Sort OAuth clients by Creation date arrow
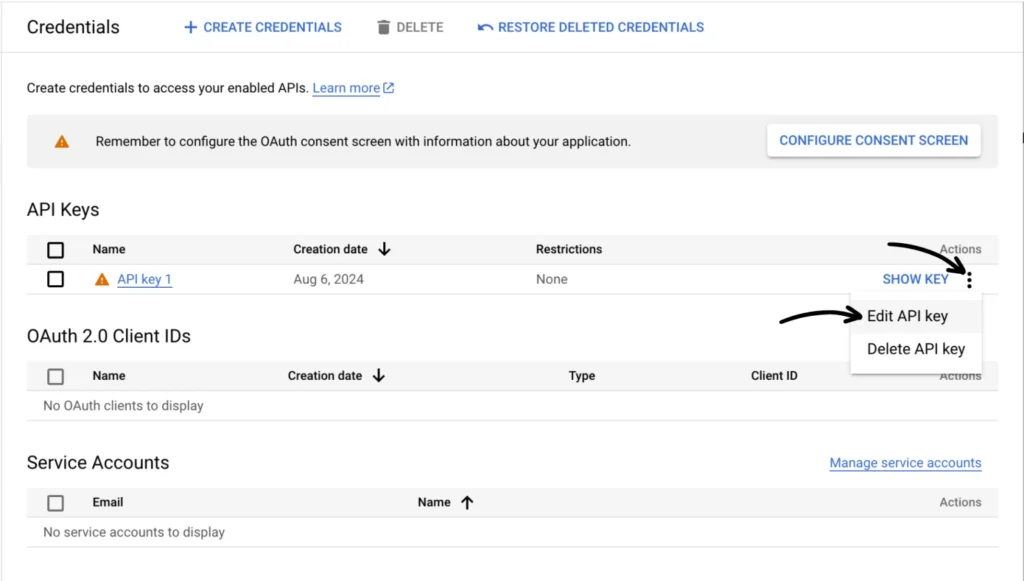This screenshot has height=581, width=1024. pos(379,376)
